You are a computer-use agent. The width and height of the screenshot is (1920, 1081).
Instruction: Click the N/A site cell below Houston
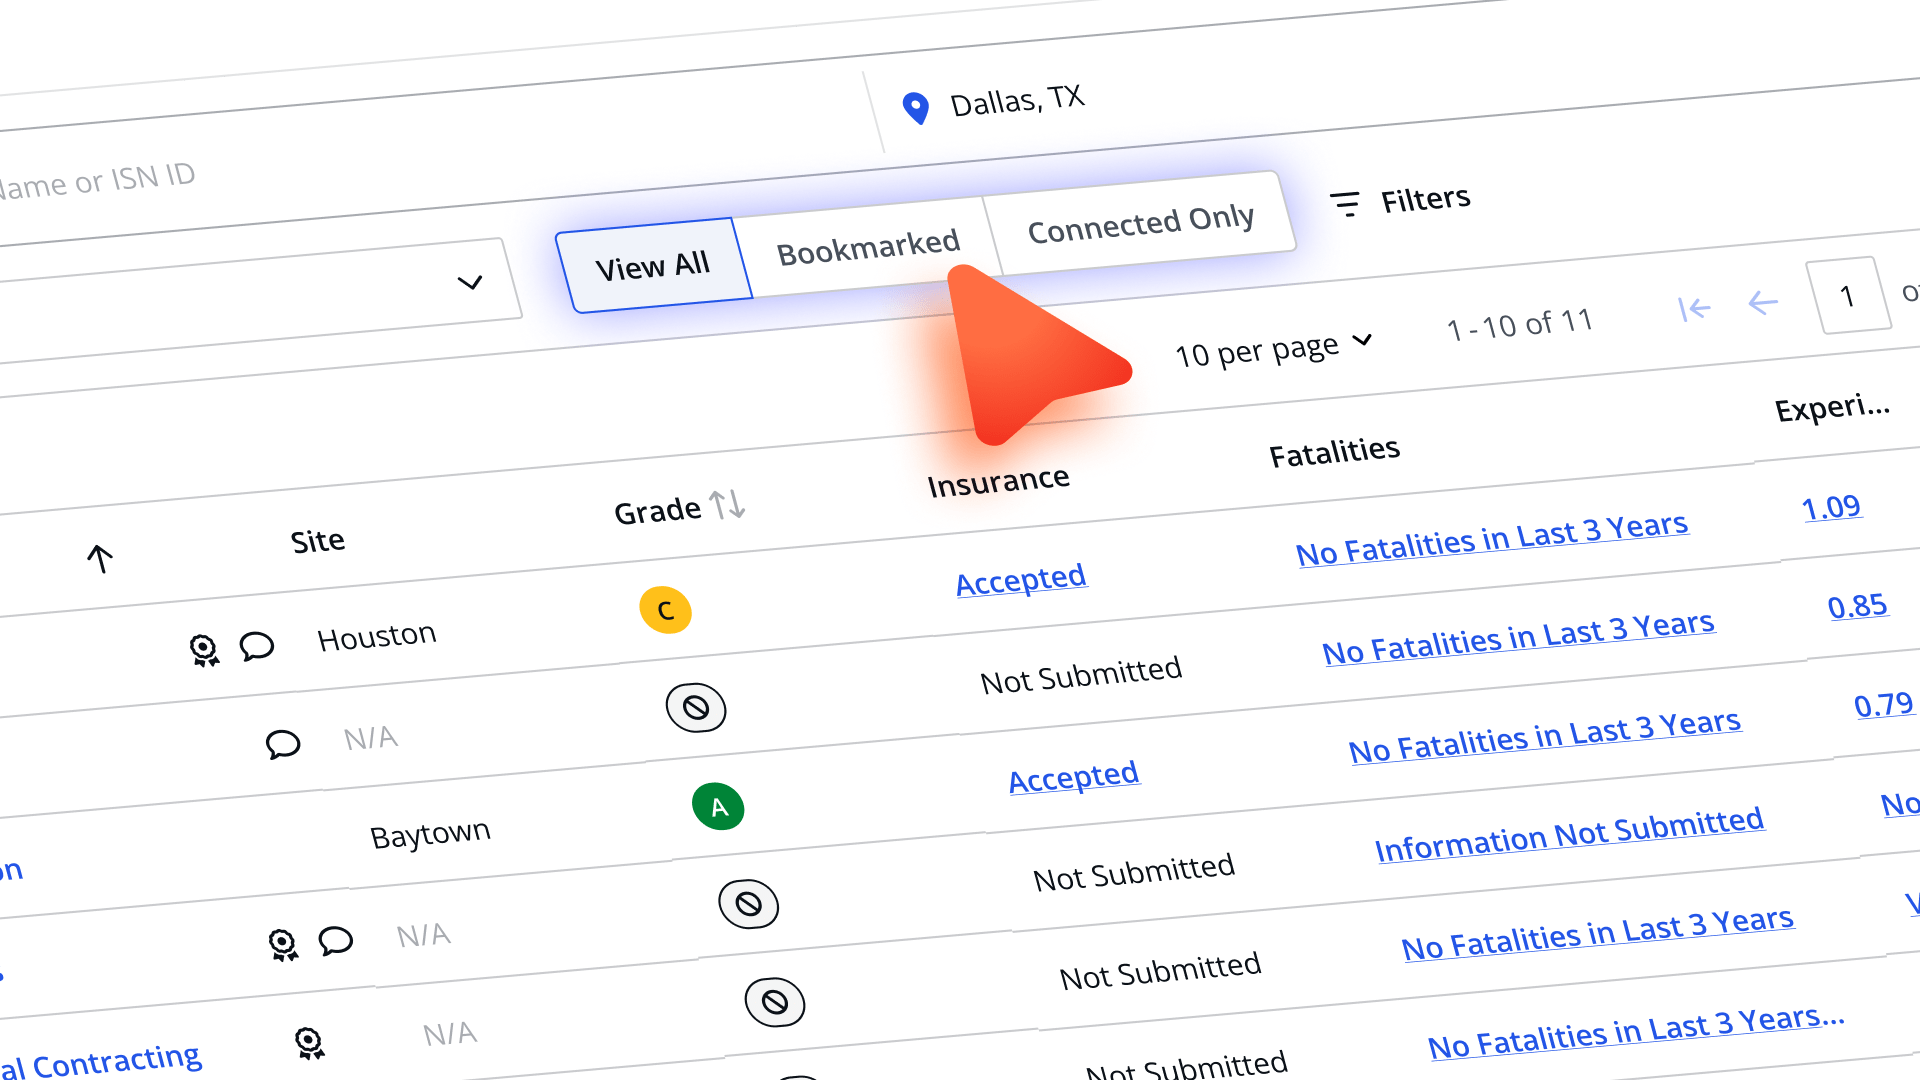coord(371,738)
